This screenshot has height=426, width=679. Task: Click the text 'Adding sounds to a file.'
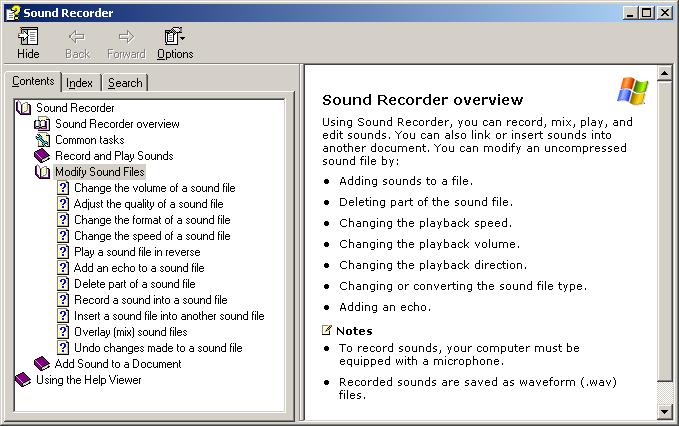pos(406,181)
